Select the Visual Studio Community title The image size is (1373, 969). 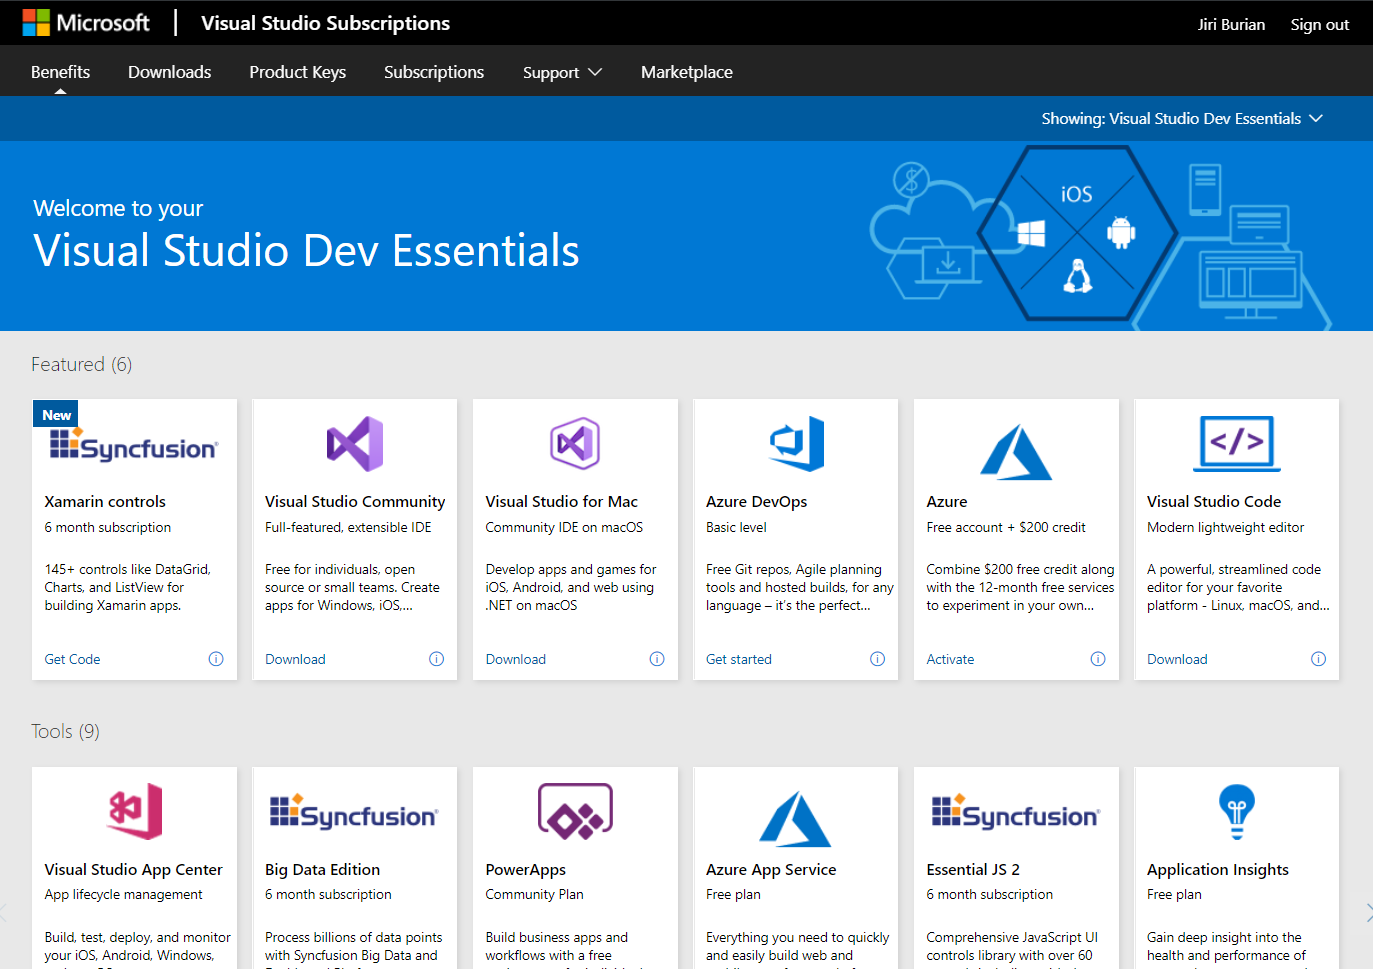(x=355, y=502)
